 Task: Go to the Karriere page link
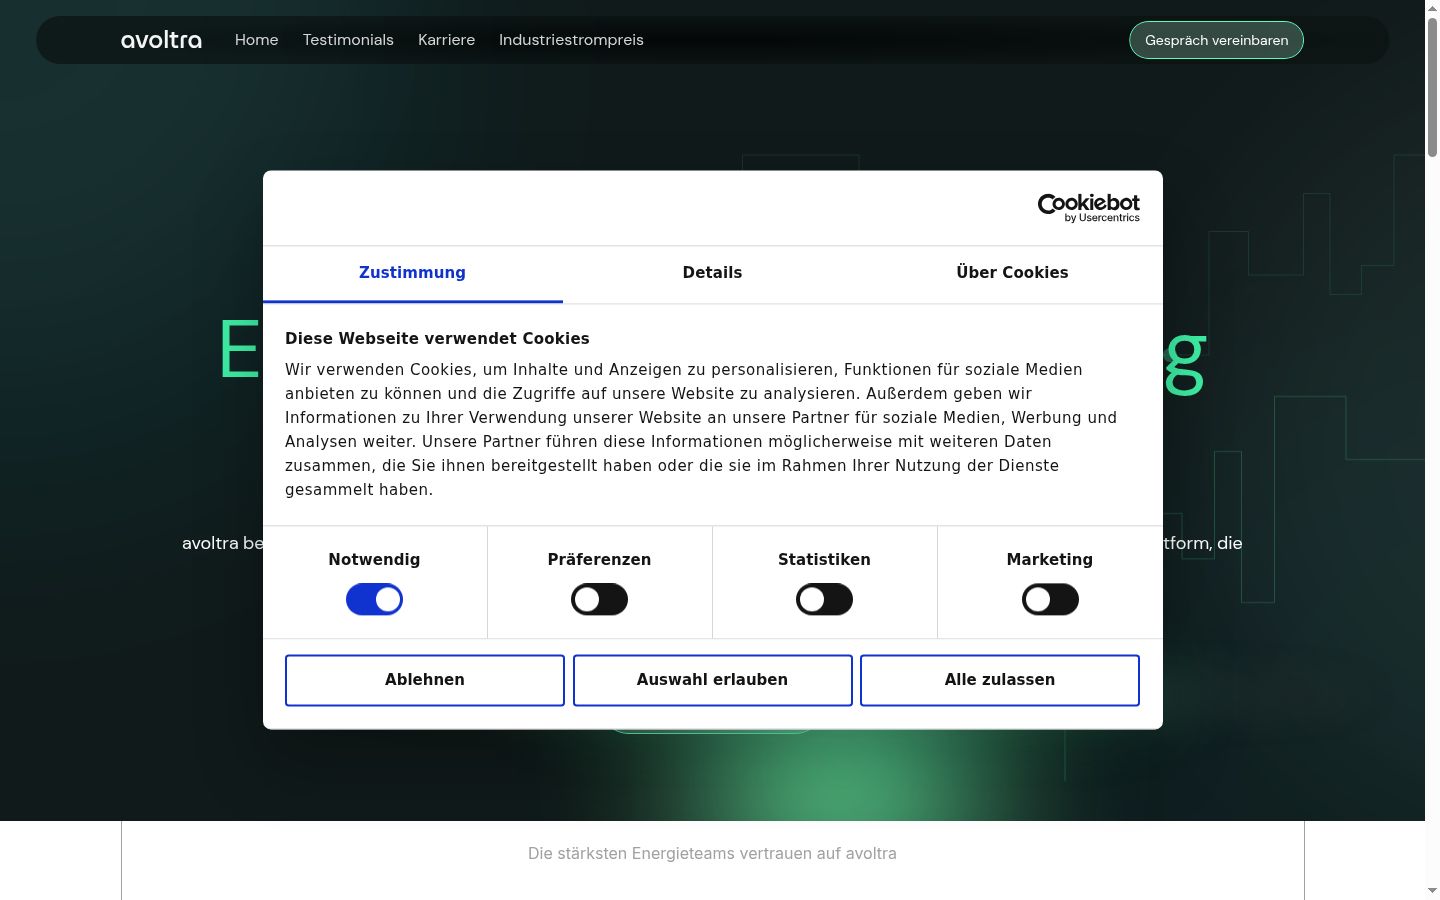[x=446, y=40]
